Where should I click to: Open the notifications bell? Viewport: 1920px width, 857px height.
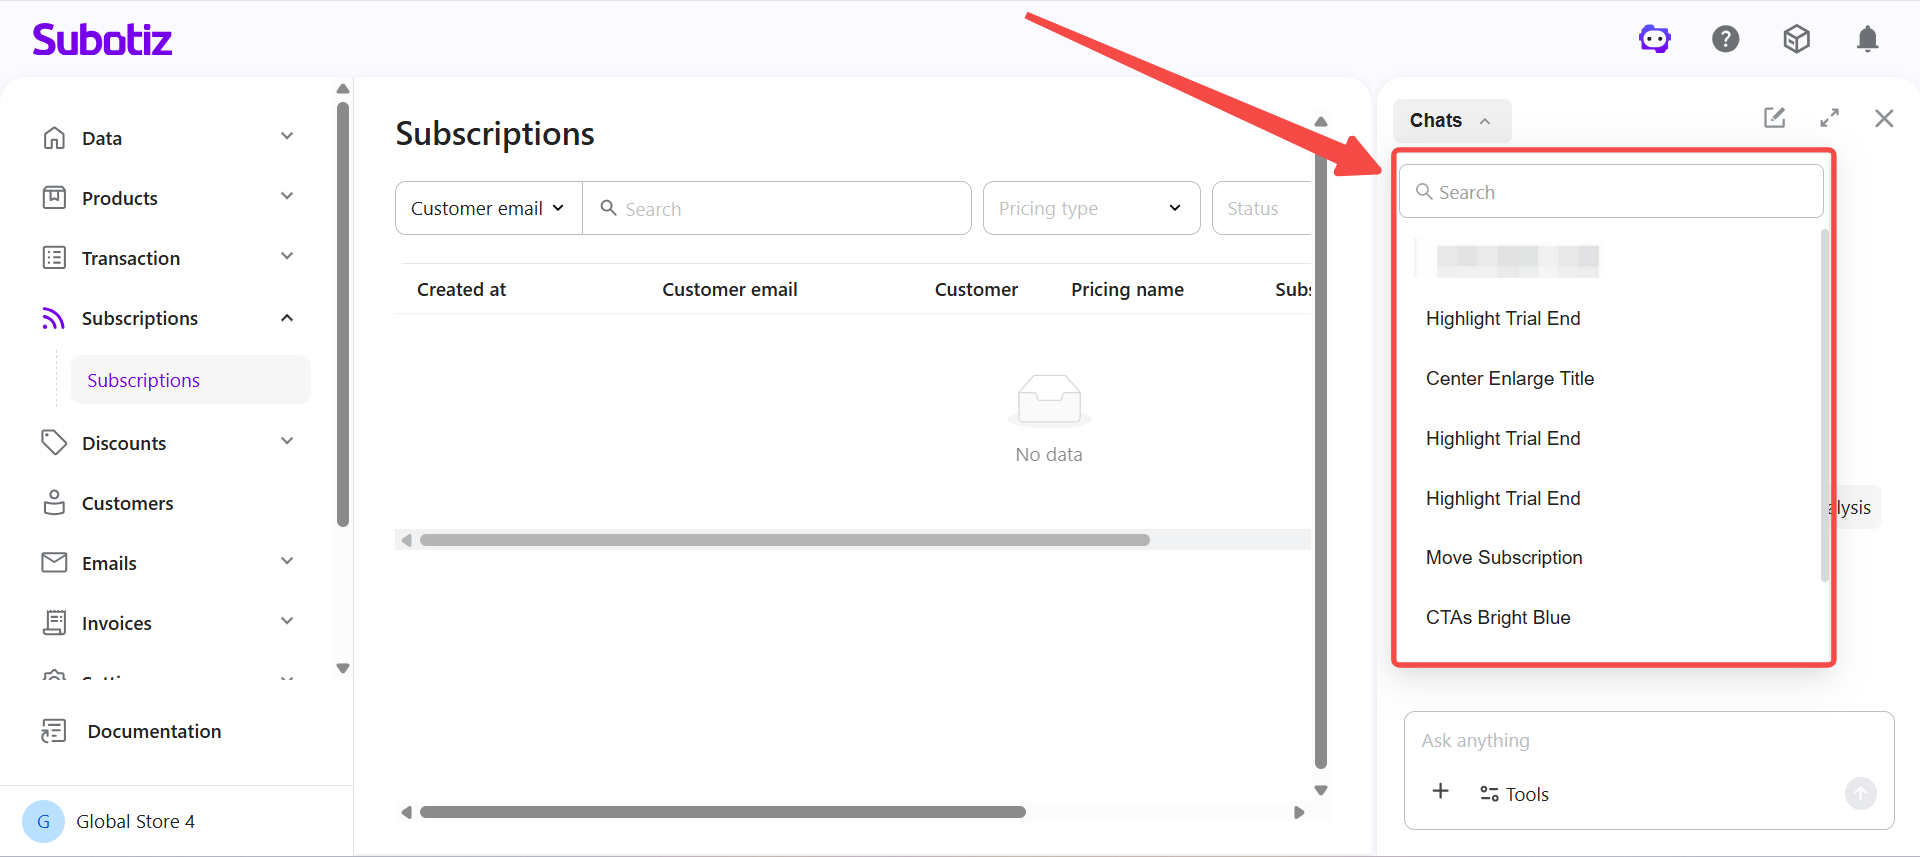(x=1866, y=39)
